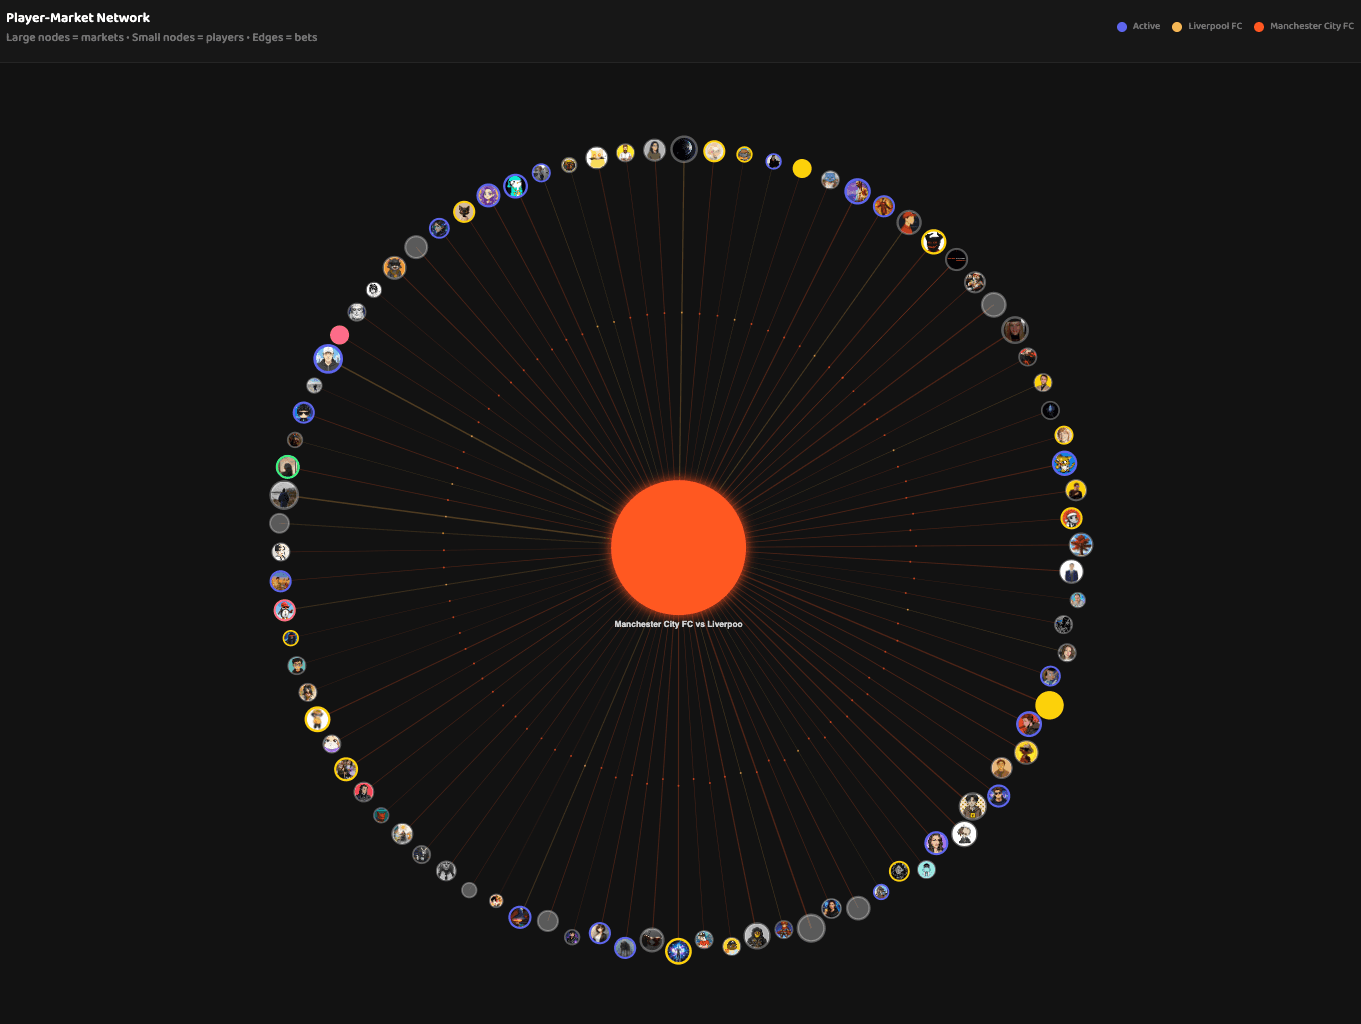1361x1024 pixels.
Task: Click the suited man avatar on white background
Action: [x=1071, y=572]
